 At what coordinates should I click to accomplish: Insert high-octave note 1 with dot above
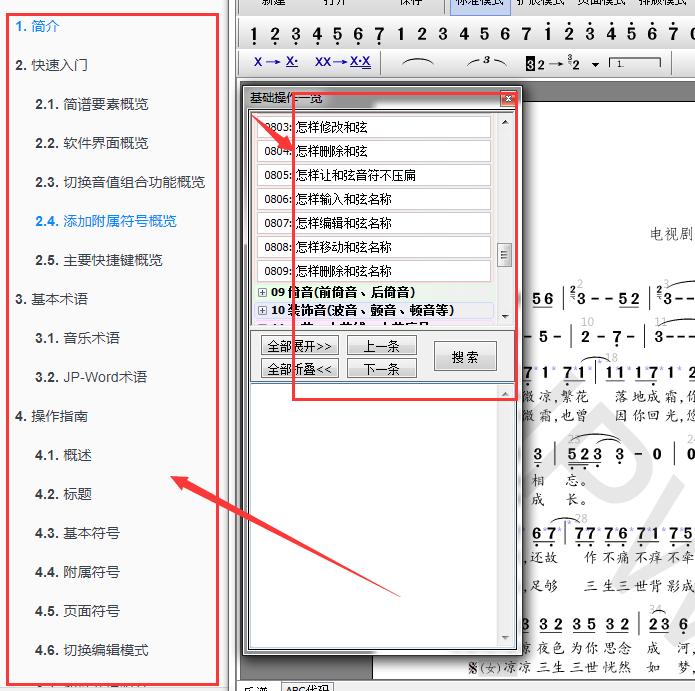[x=548, y=32]
